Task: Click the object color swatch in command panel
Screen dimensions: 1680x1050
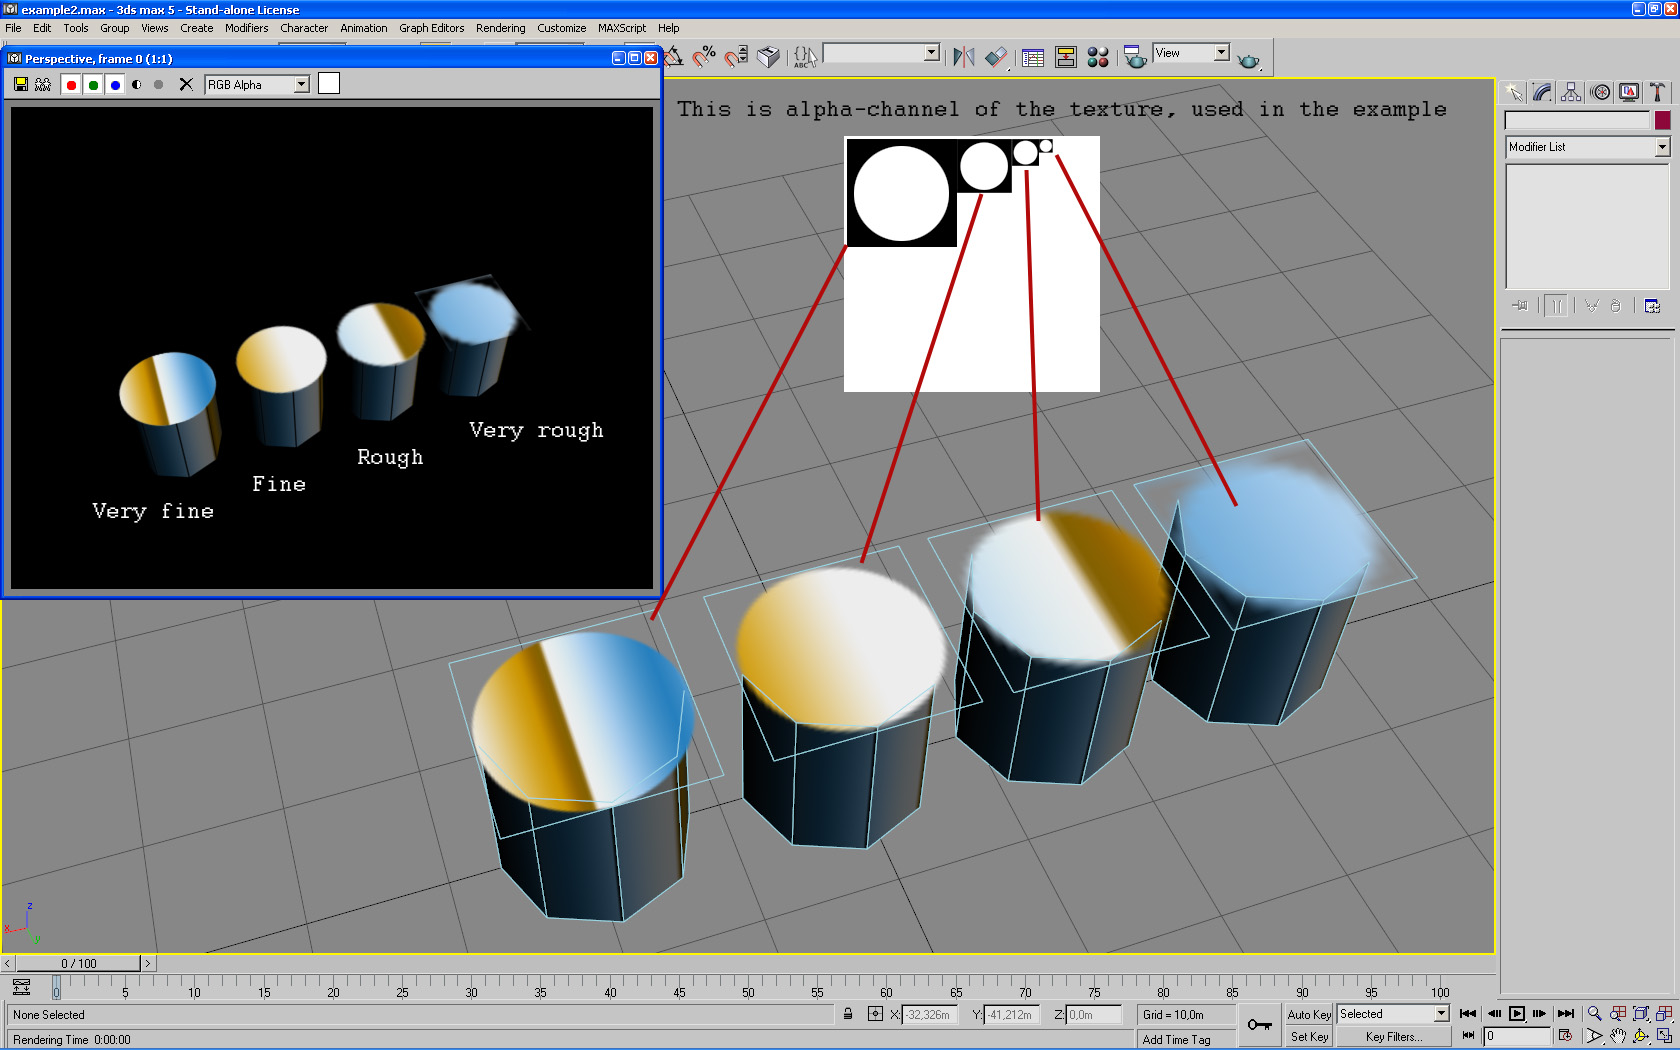Action: tap(1662, 120)
